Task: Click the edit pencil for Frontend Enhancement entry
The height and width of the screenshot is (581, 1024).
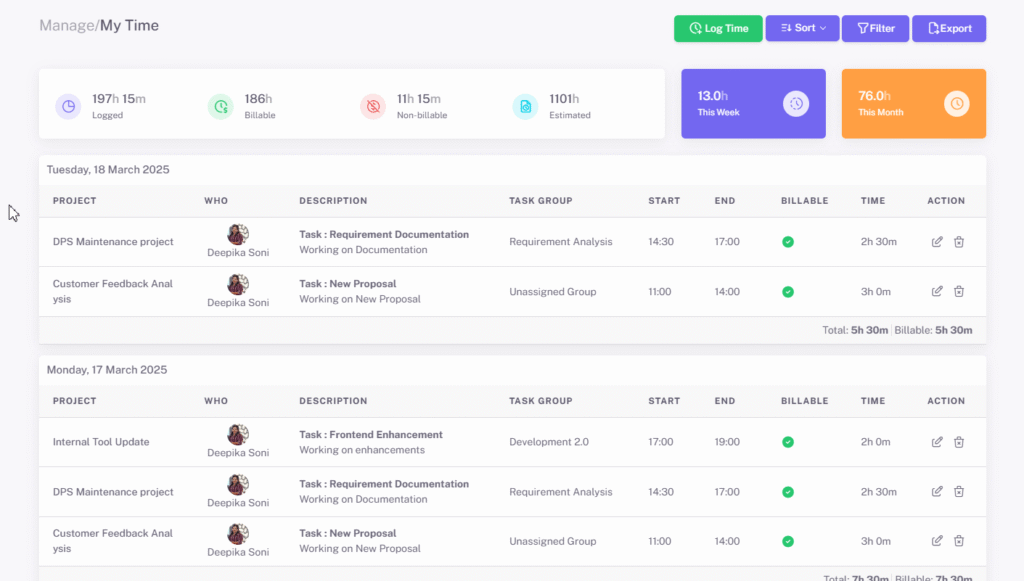Action: (x=937, y=441)
